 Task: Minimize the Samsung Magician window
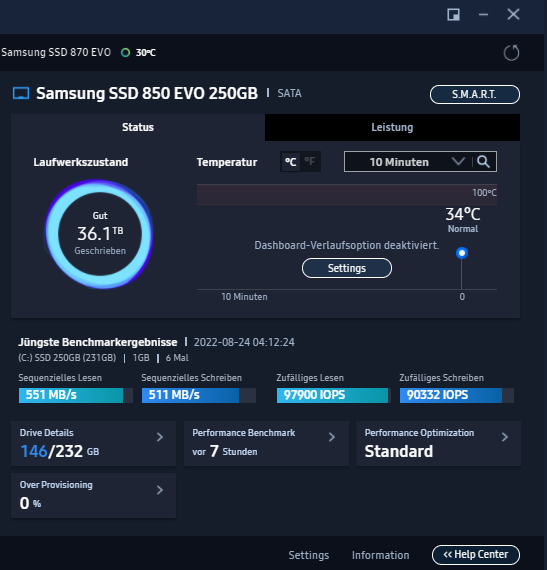click(x=483, y=15)
